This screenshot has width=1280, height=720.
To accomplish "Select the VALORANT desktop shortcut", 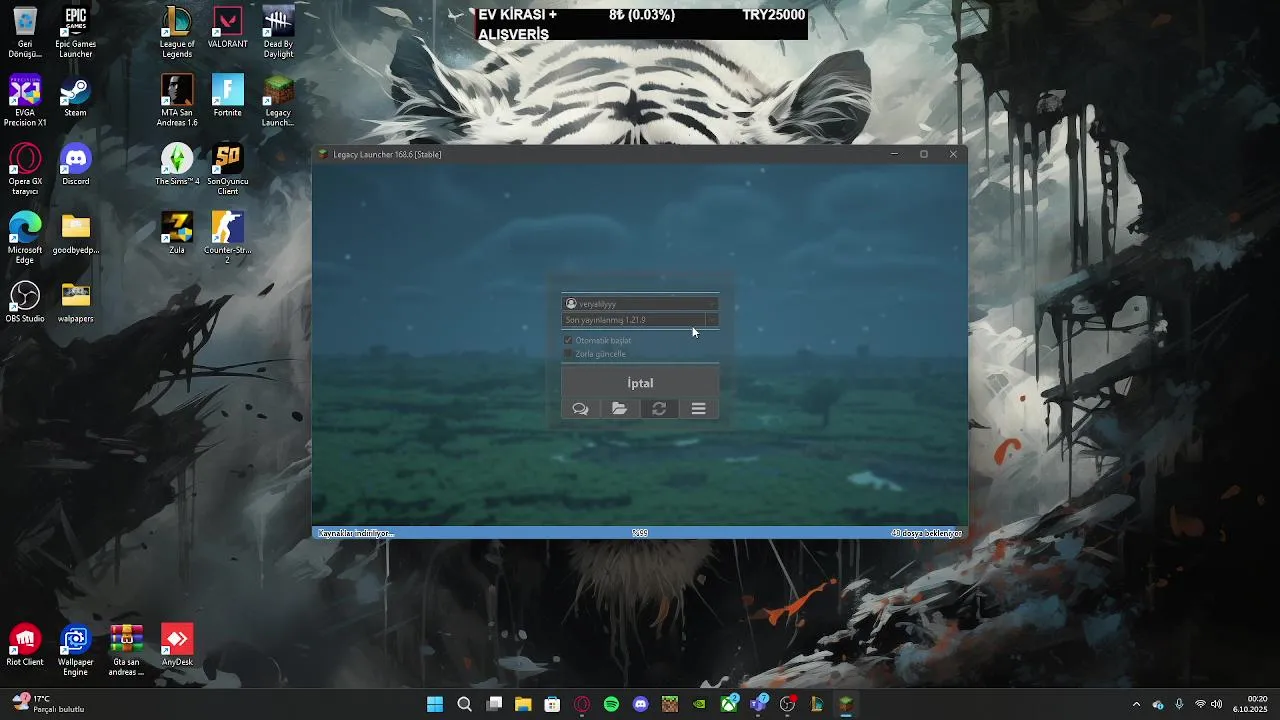I will coord(228,28).
